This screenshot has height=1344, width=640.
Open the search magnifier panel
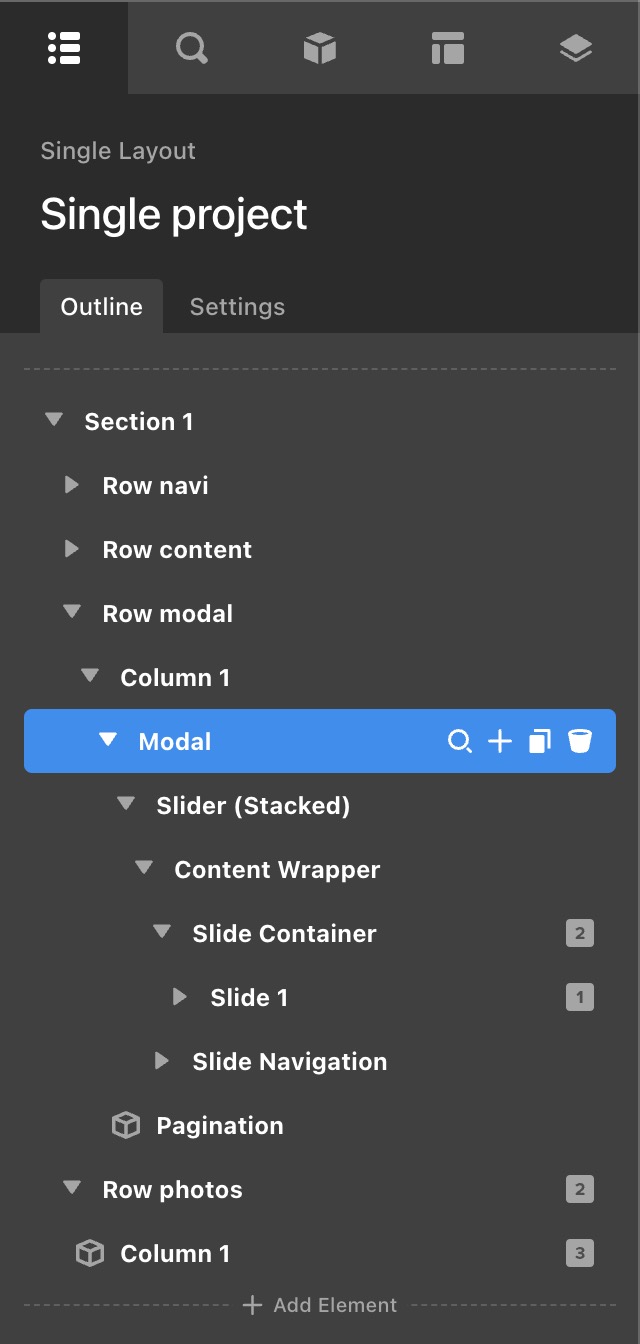pyautogui.click(x=191, y=47)
